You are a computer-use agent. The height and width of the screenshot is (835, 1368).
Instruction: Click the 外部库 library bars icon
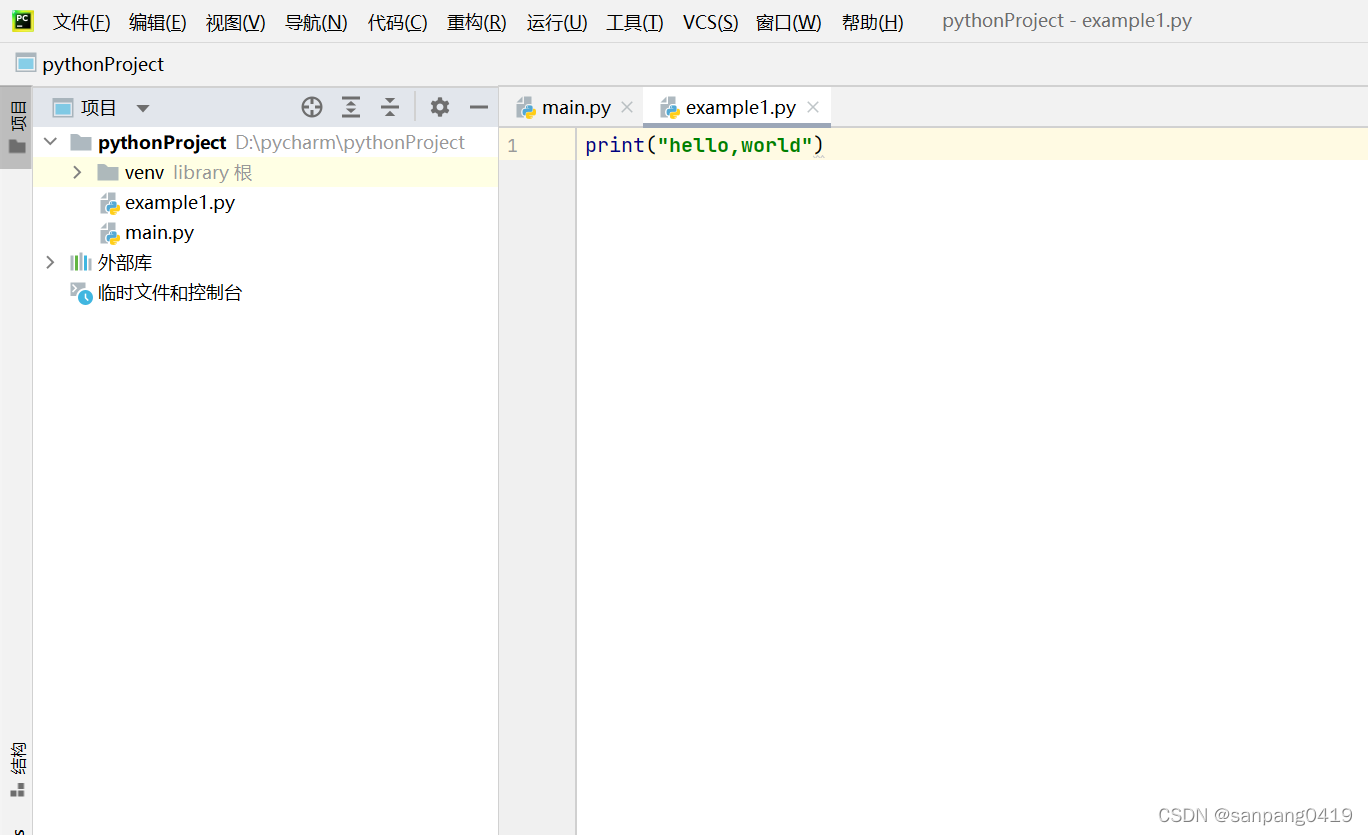(x=80, y=262)
